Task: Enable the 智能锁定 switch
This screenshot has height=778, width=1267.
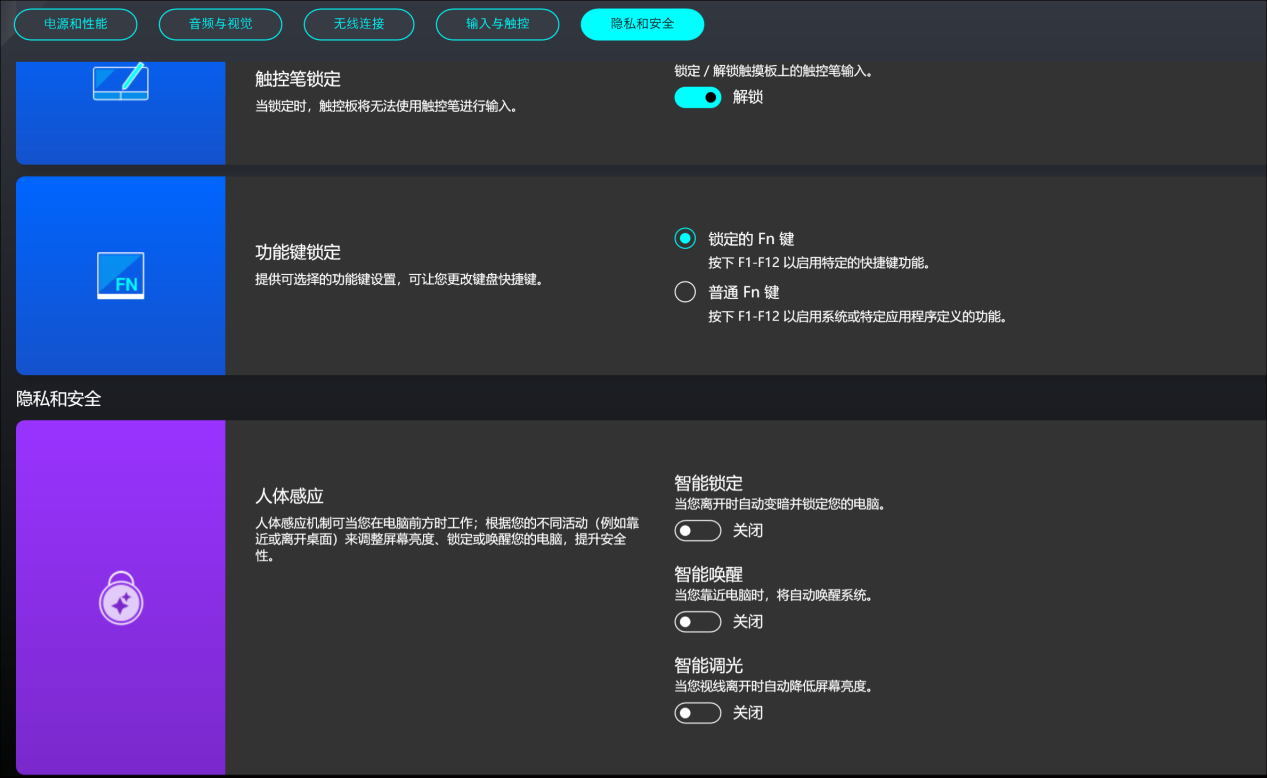Action: 697,530
